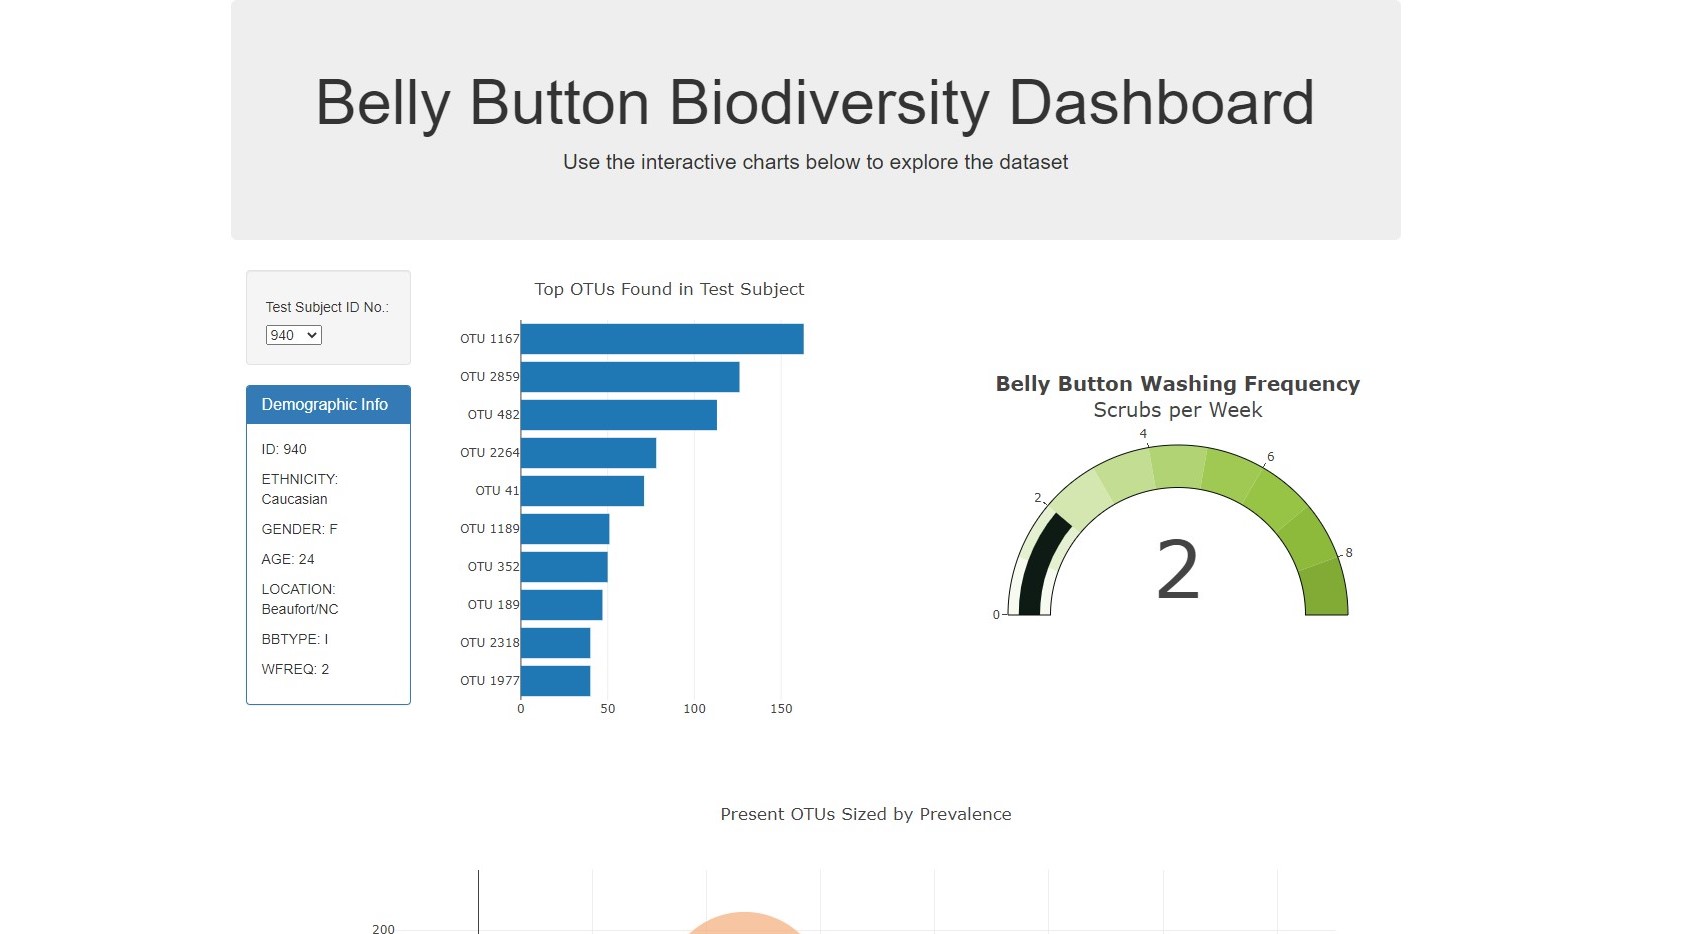Click 'Belly Button Washing Frequency' gauge title
Viewport: 1705px width, 934px height.
[x=1178, y=384]
